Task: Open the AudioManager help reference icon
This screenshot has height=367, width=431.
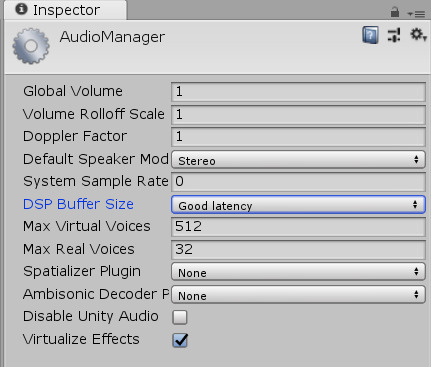Action: pyautogui.click(x=370, y=35)
